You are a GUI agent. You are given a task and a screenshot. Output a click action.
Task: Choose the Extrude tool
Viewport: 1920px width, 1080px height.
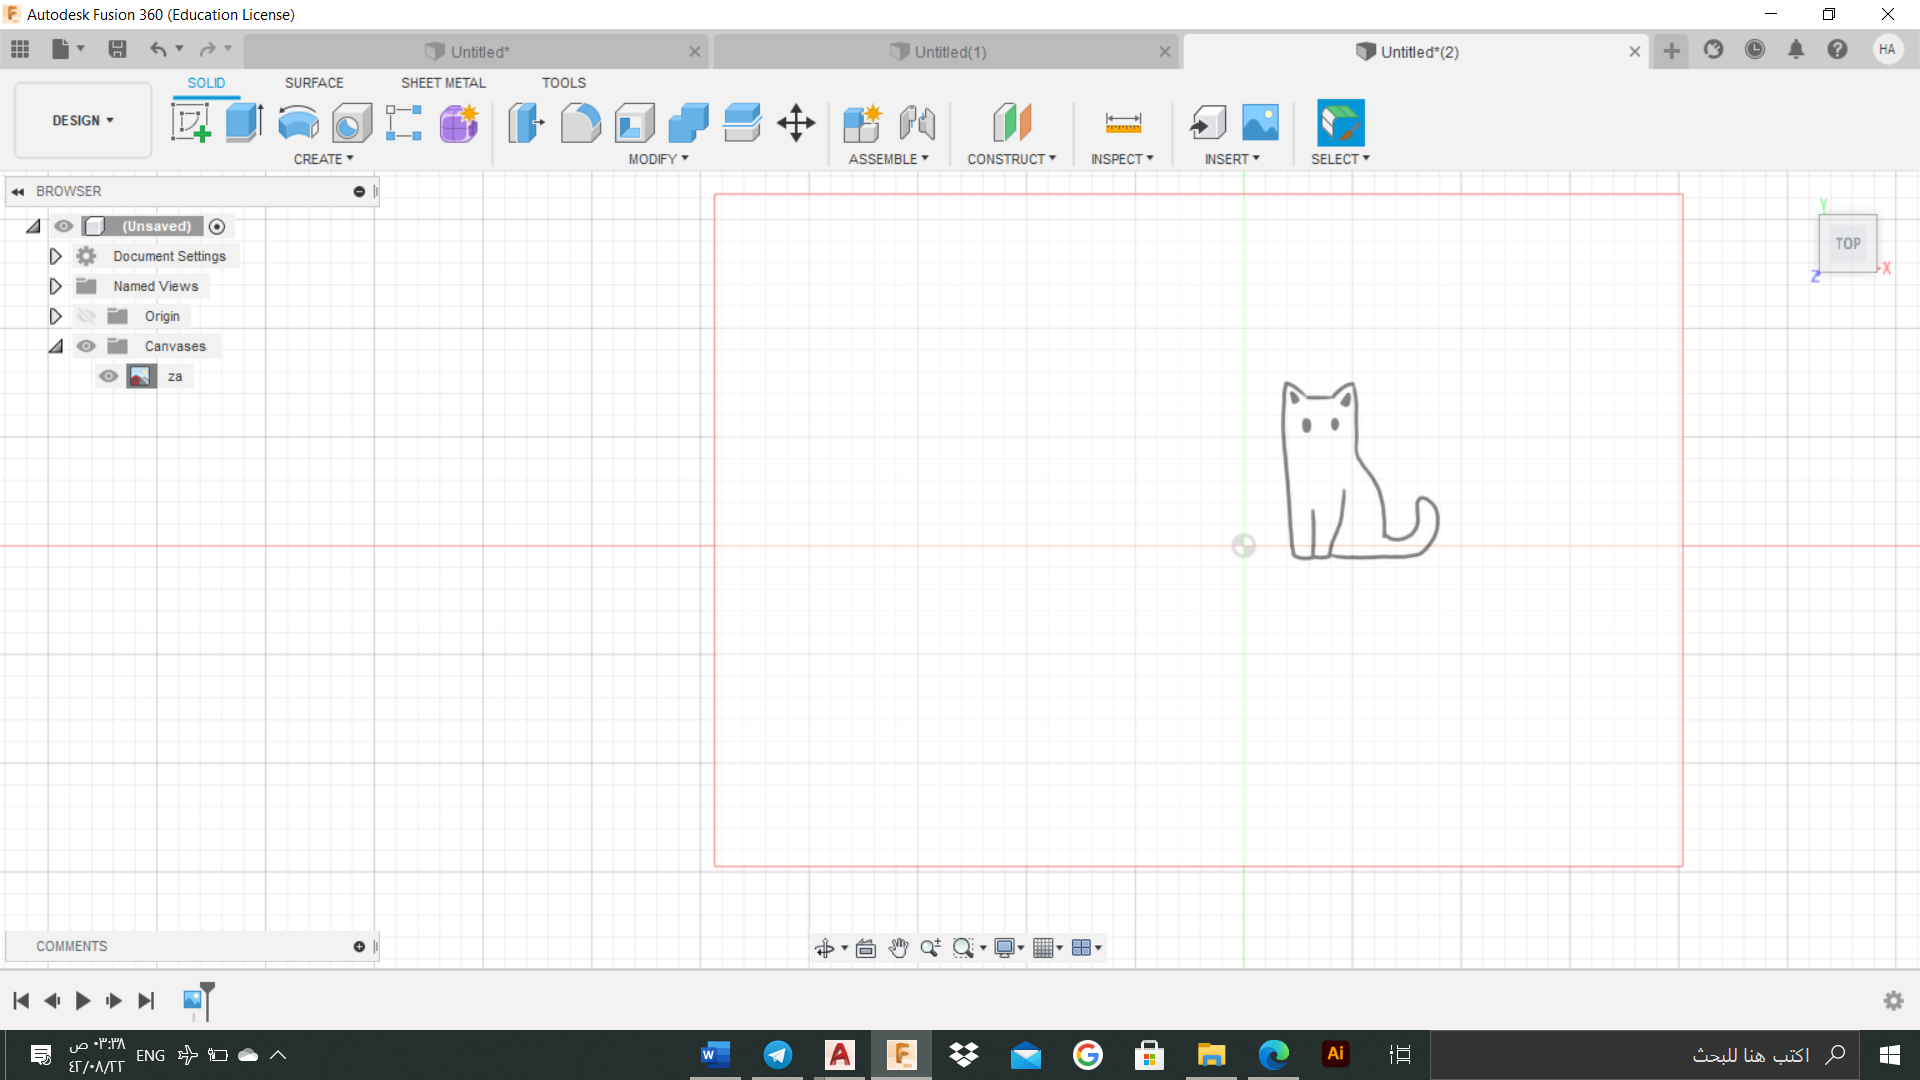click(x=244, y=123)
